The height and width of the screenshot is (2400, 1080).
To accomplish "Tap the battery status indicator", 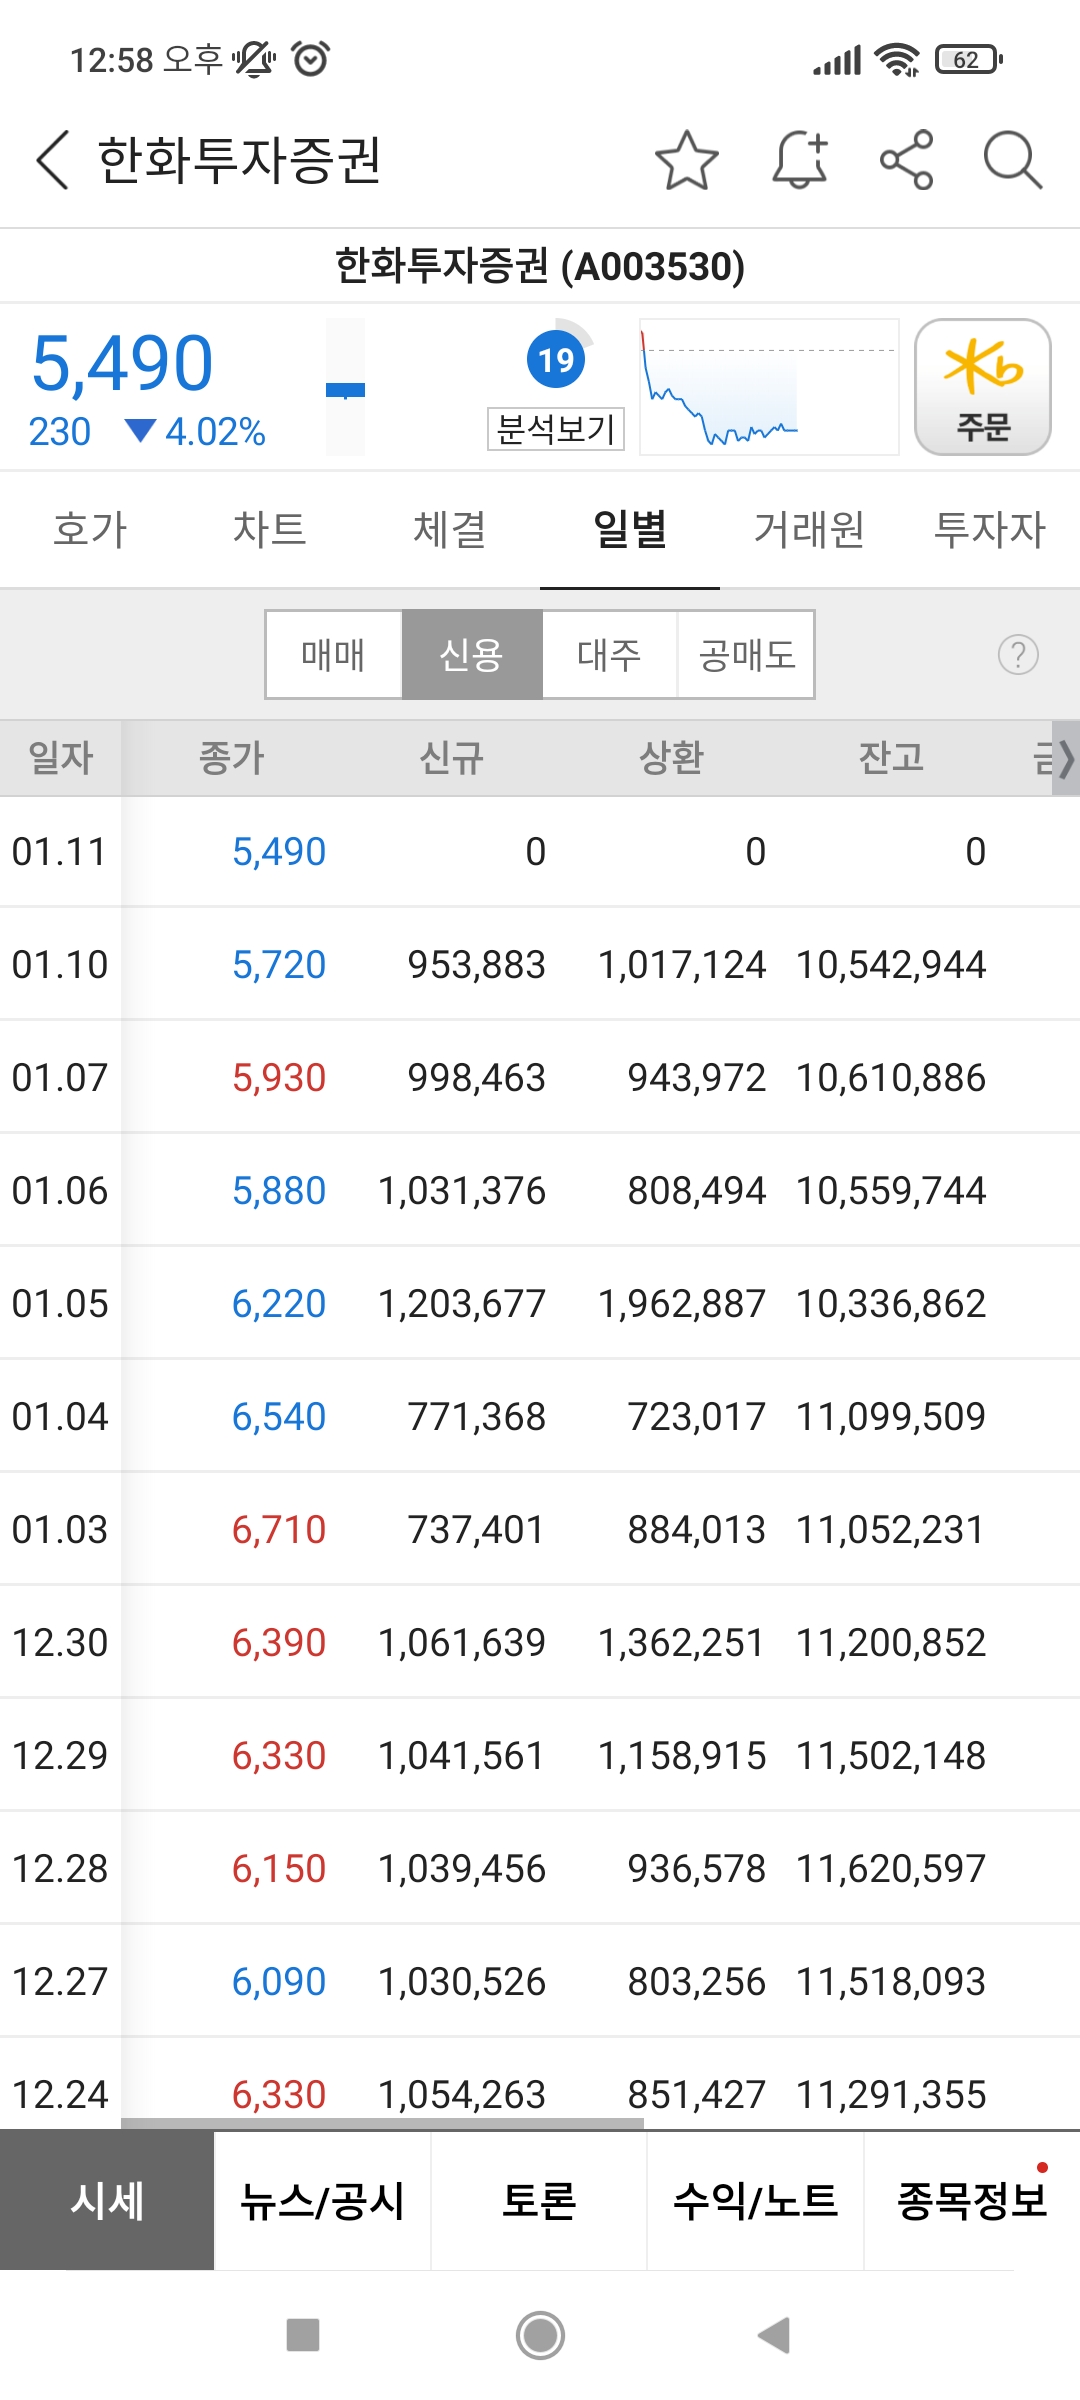I will [x=969, y=60].
